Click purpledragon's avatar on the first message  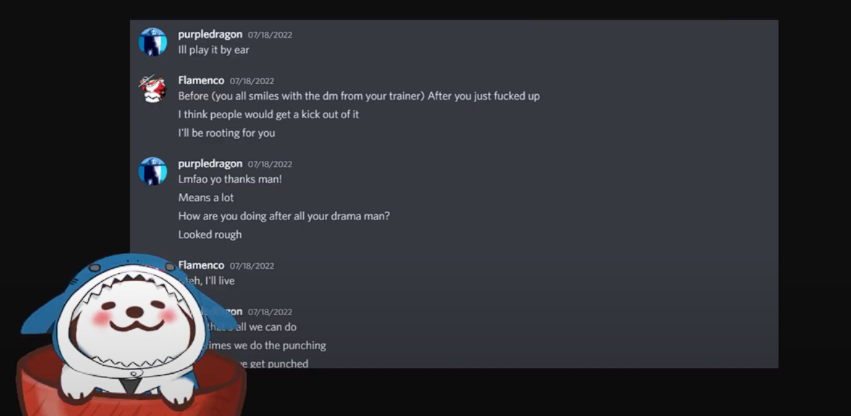(153, 42)
